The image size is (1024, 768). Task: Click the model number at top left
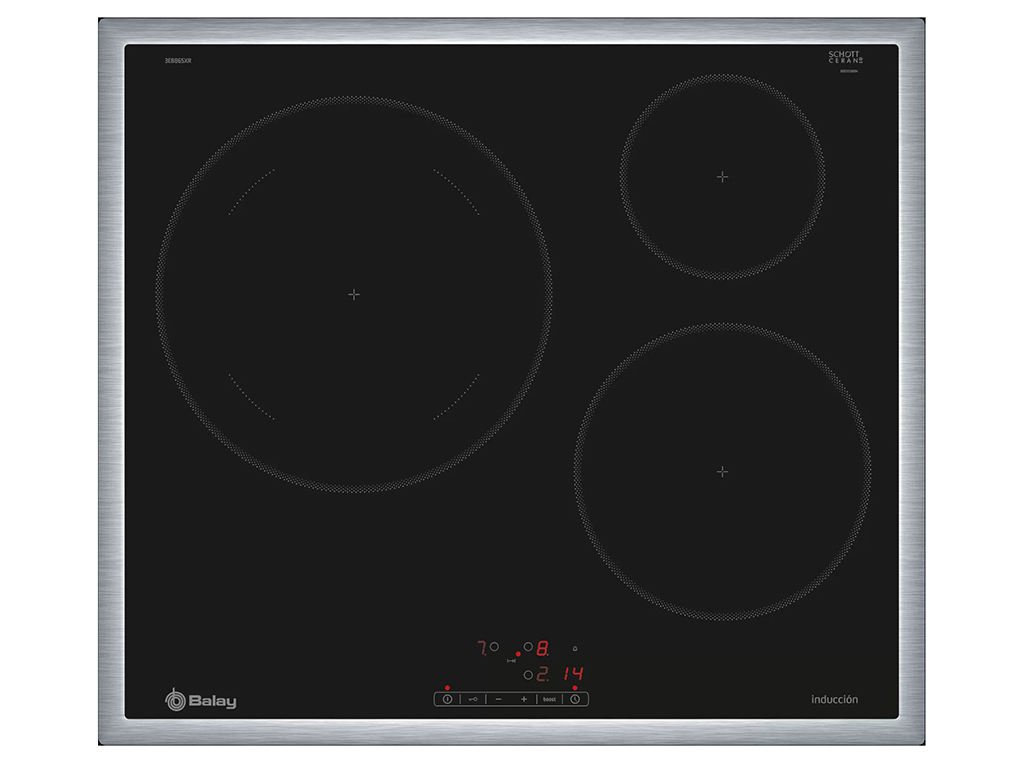[178, 61]
